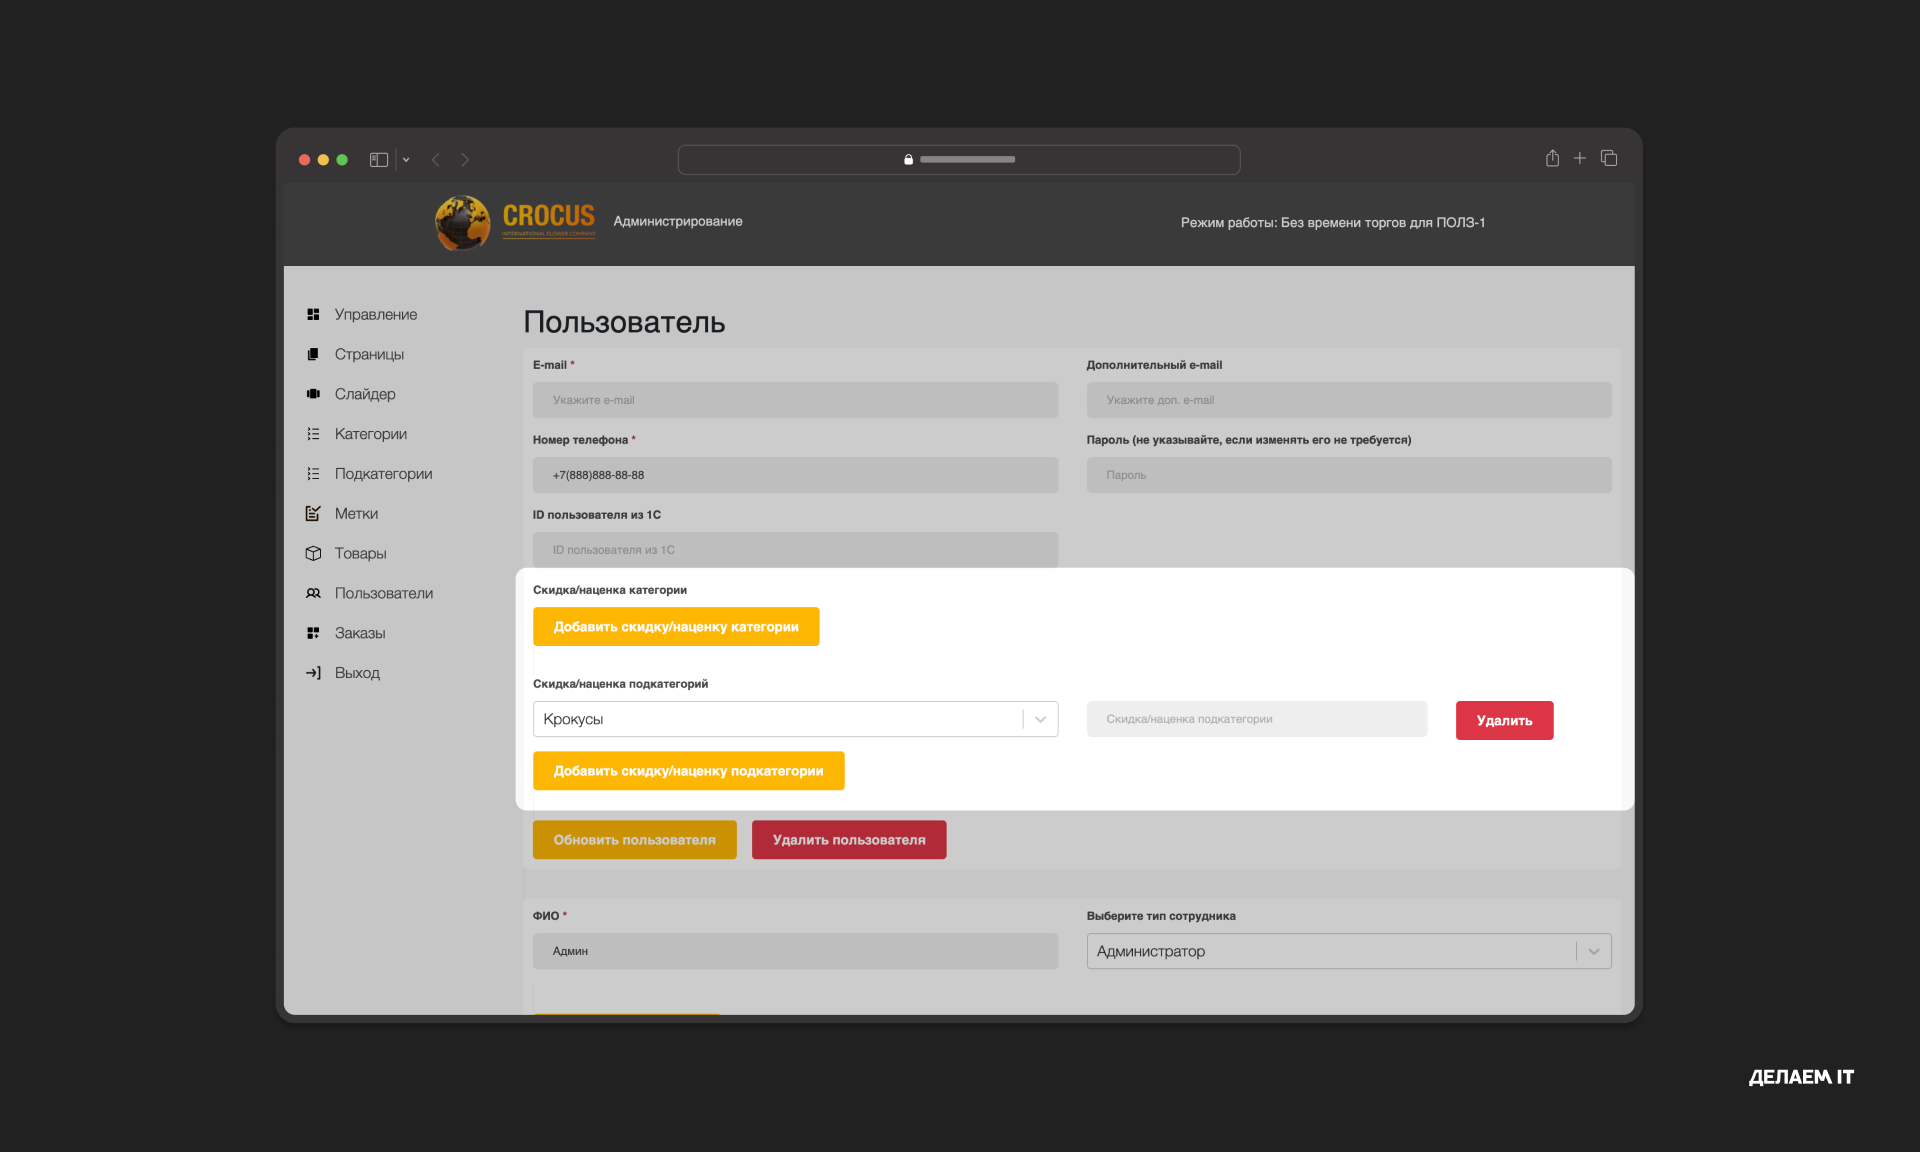Click the browser address bar
The width and height of the screenshot is (1920, 1152).
click(x=959, y=160)
